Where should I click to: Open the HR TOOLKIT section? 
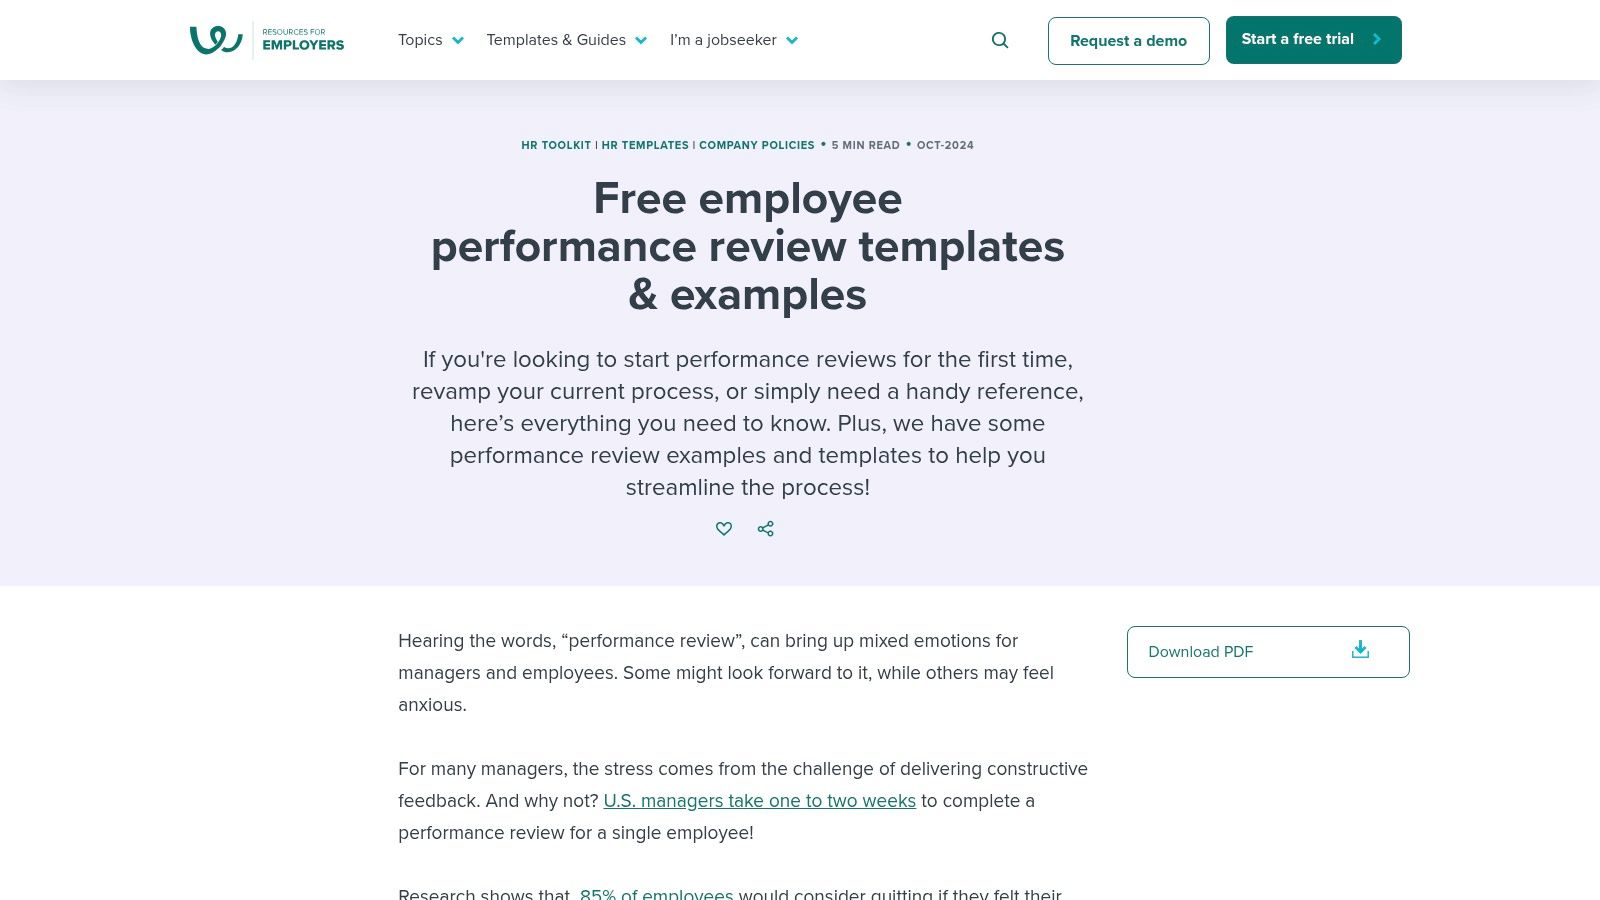(x=556, y=145)
